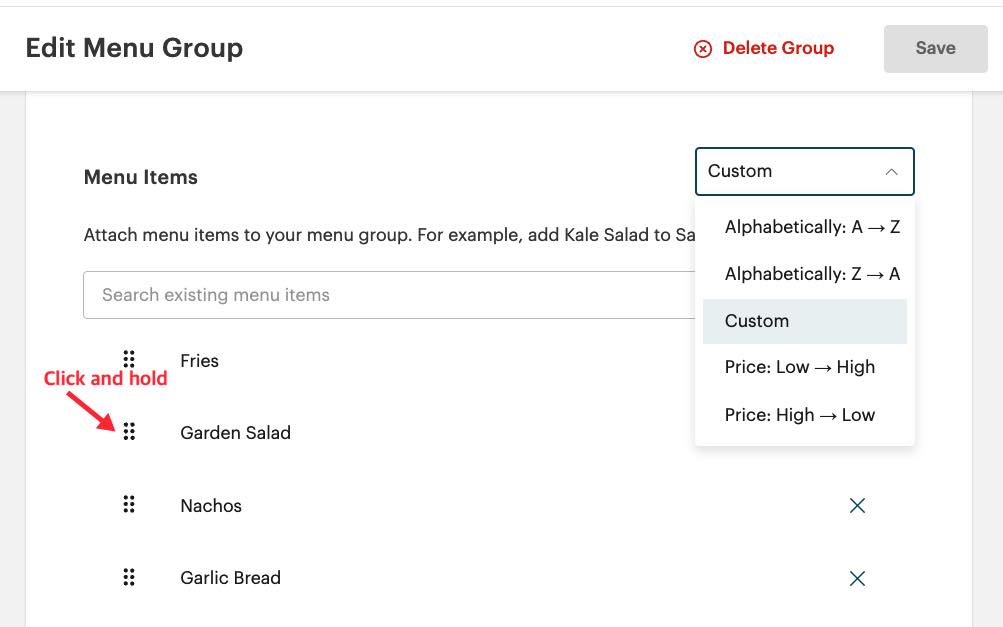Select the Fries menu item label
Viewport: 1003px width, 627px height.
199,361
